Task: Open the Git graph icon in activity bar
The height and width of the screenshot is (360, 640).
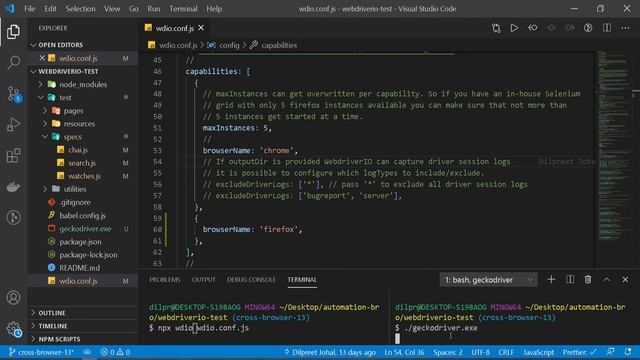Action: click(13, 217)
